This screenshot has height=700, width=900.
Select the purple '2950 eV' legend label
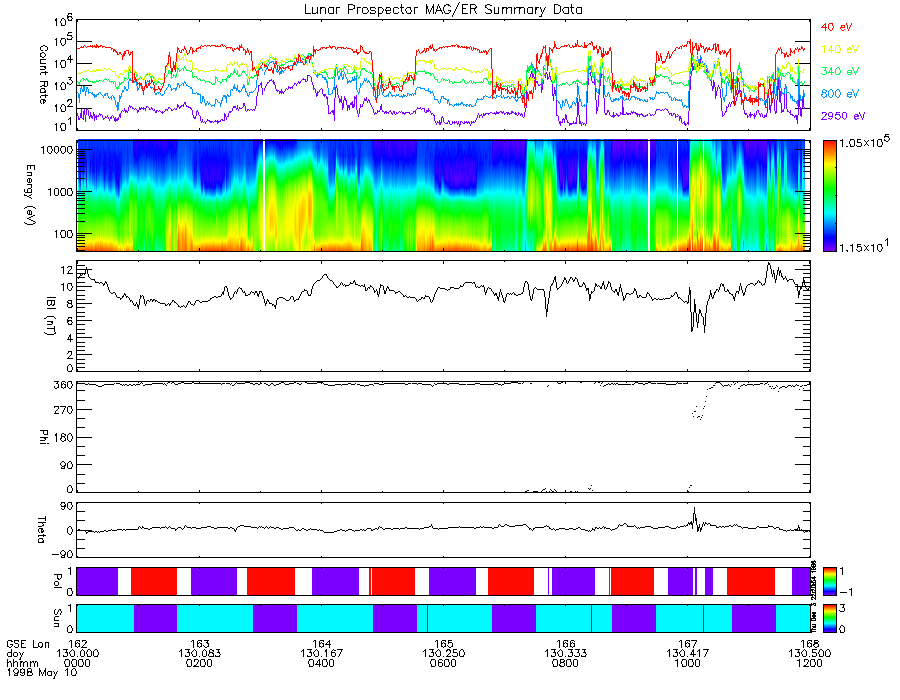point(843,116)
